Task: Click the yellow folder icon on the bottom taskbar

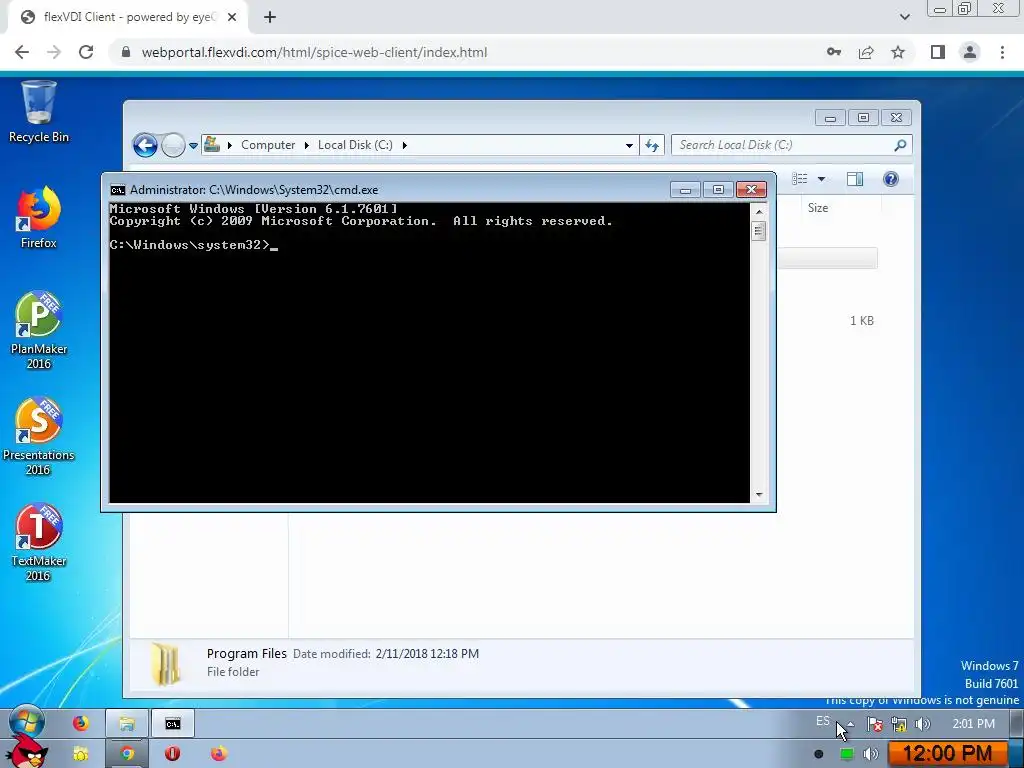Action: [80, 754]
